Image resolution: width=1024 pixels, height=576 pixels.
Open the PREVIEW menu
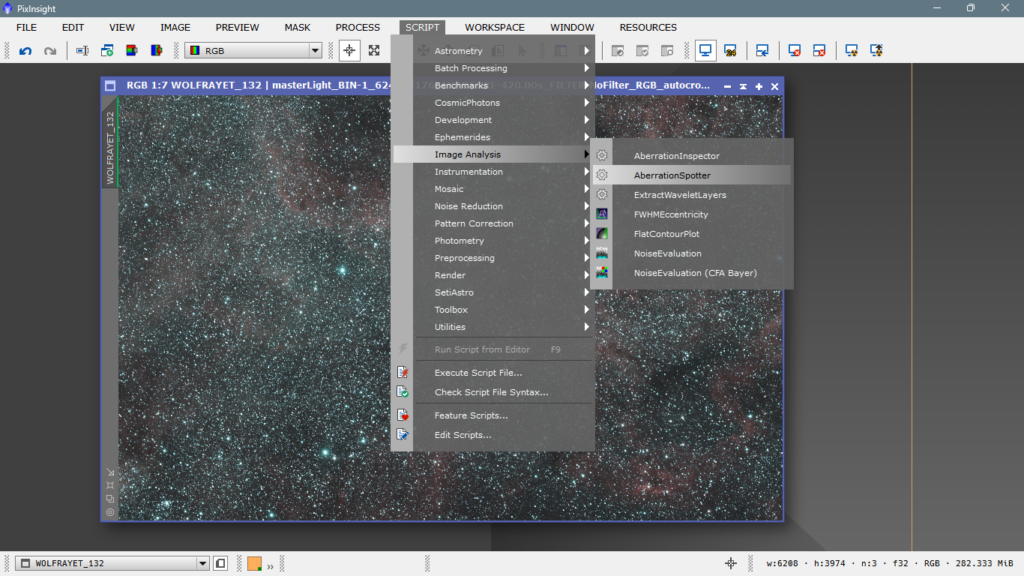(237, 27)
